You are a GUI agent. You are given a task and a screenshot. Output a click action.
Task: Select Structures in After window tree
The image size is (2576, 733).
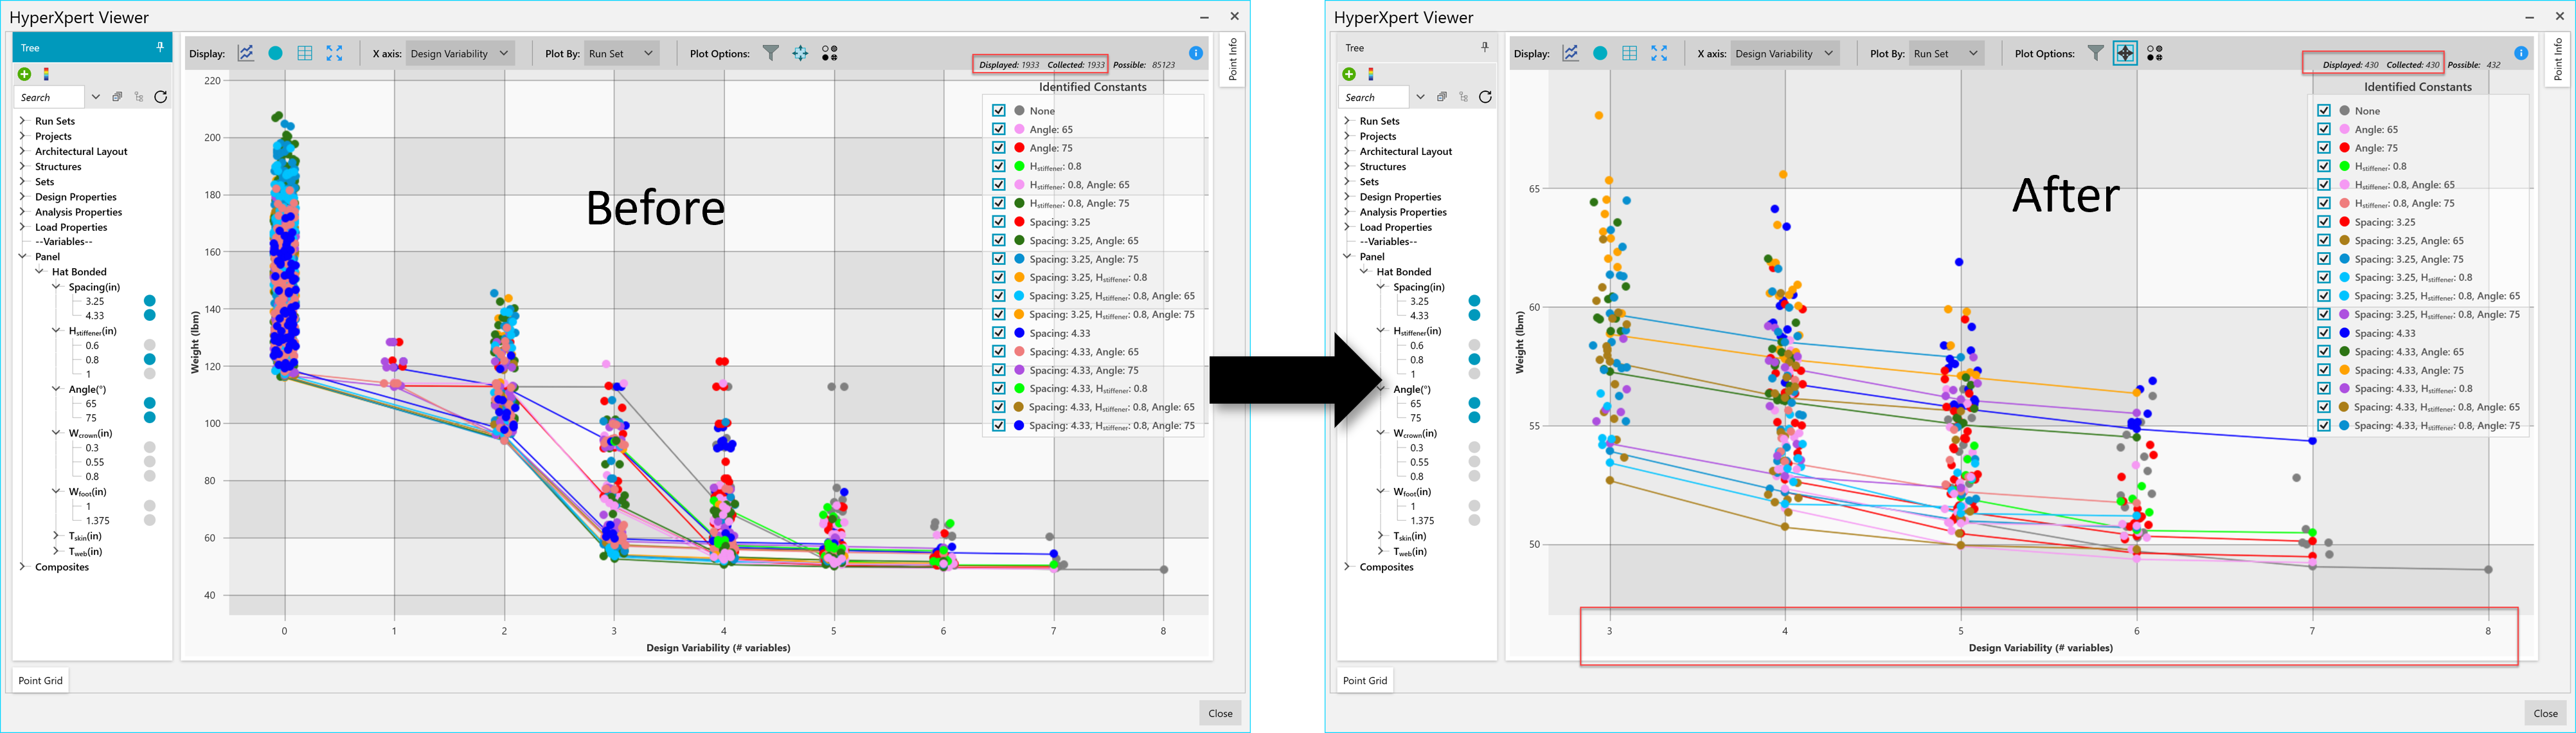[x=1383, y=167]
